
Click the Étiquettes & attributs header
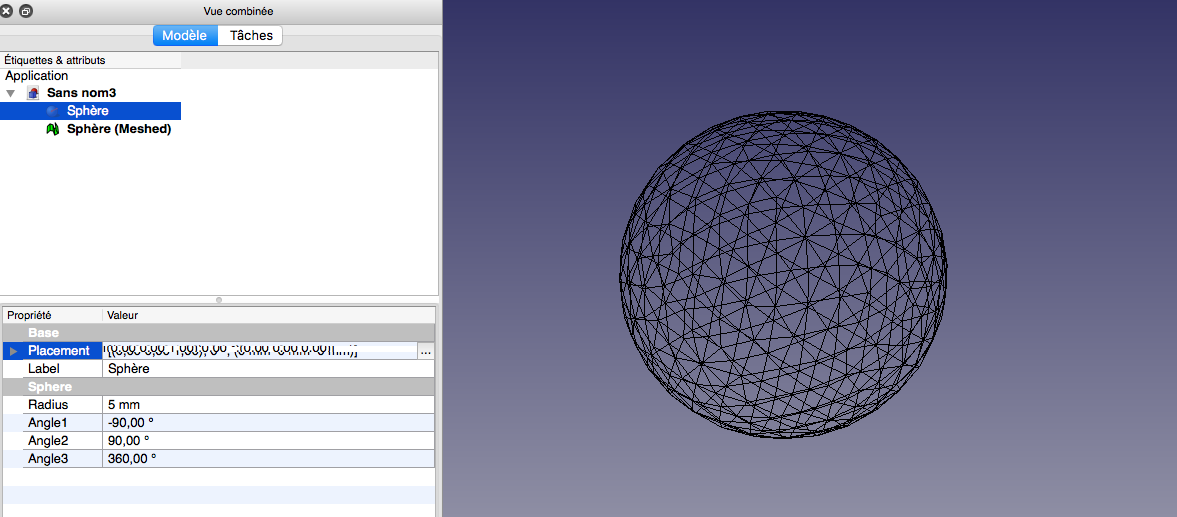tap(91, 60)
